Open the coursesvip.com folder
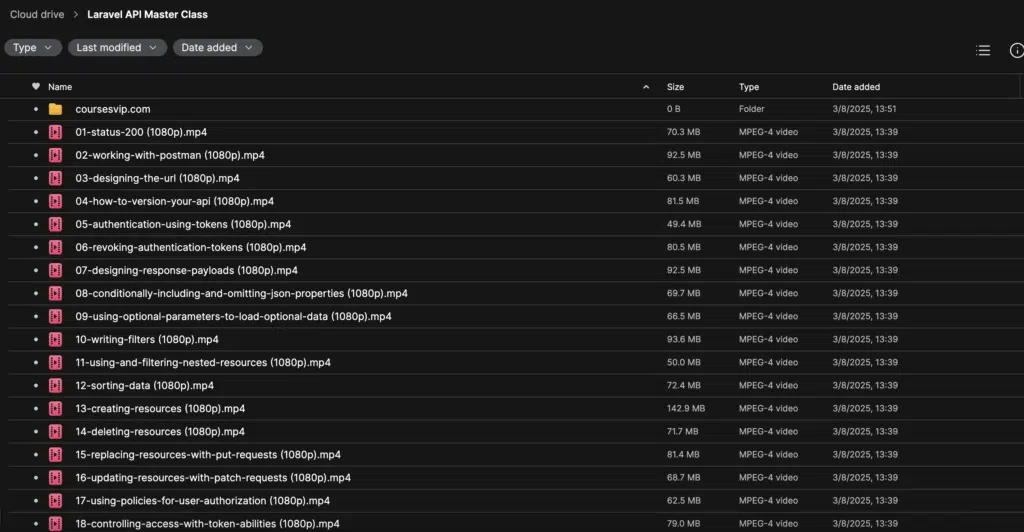This screenshot has height=532, width=1024. 113,109
